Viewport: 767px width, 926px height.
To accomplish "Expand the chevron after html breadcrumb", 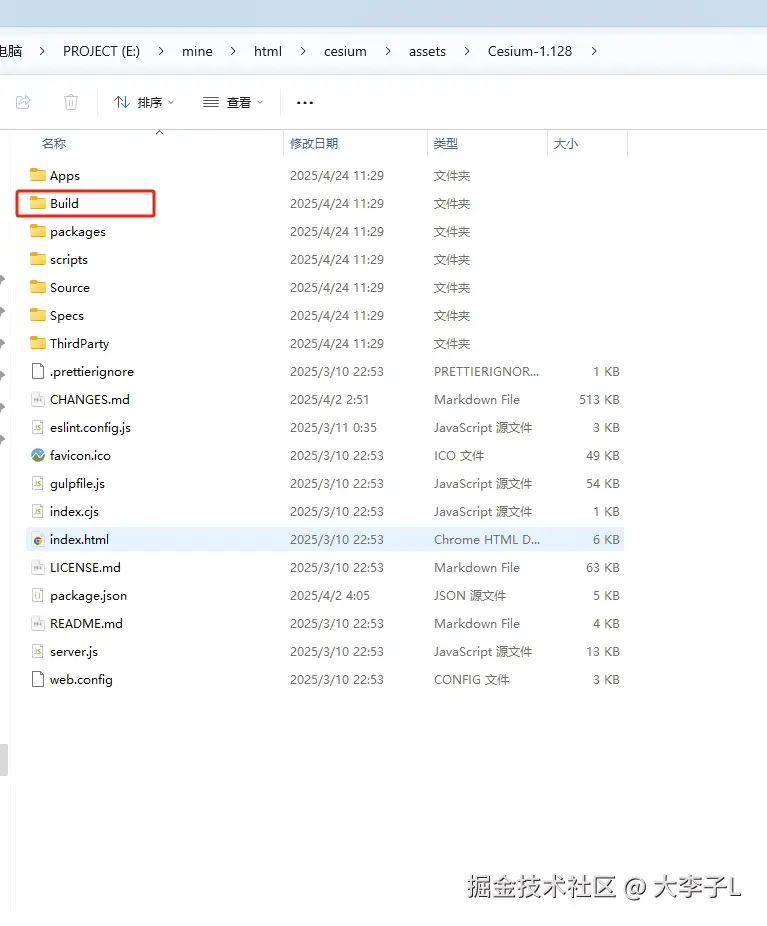I will 303,51.
